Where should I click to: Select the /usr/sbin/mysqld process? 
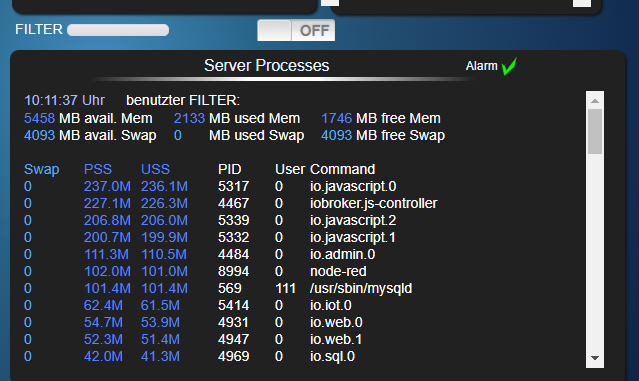[x=218, y=289]
